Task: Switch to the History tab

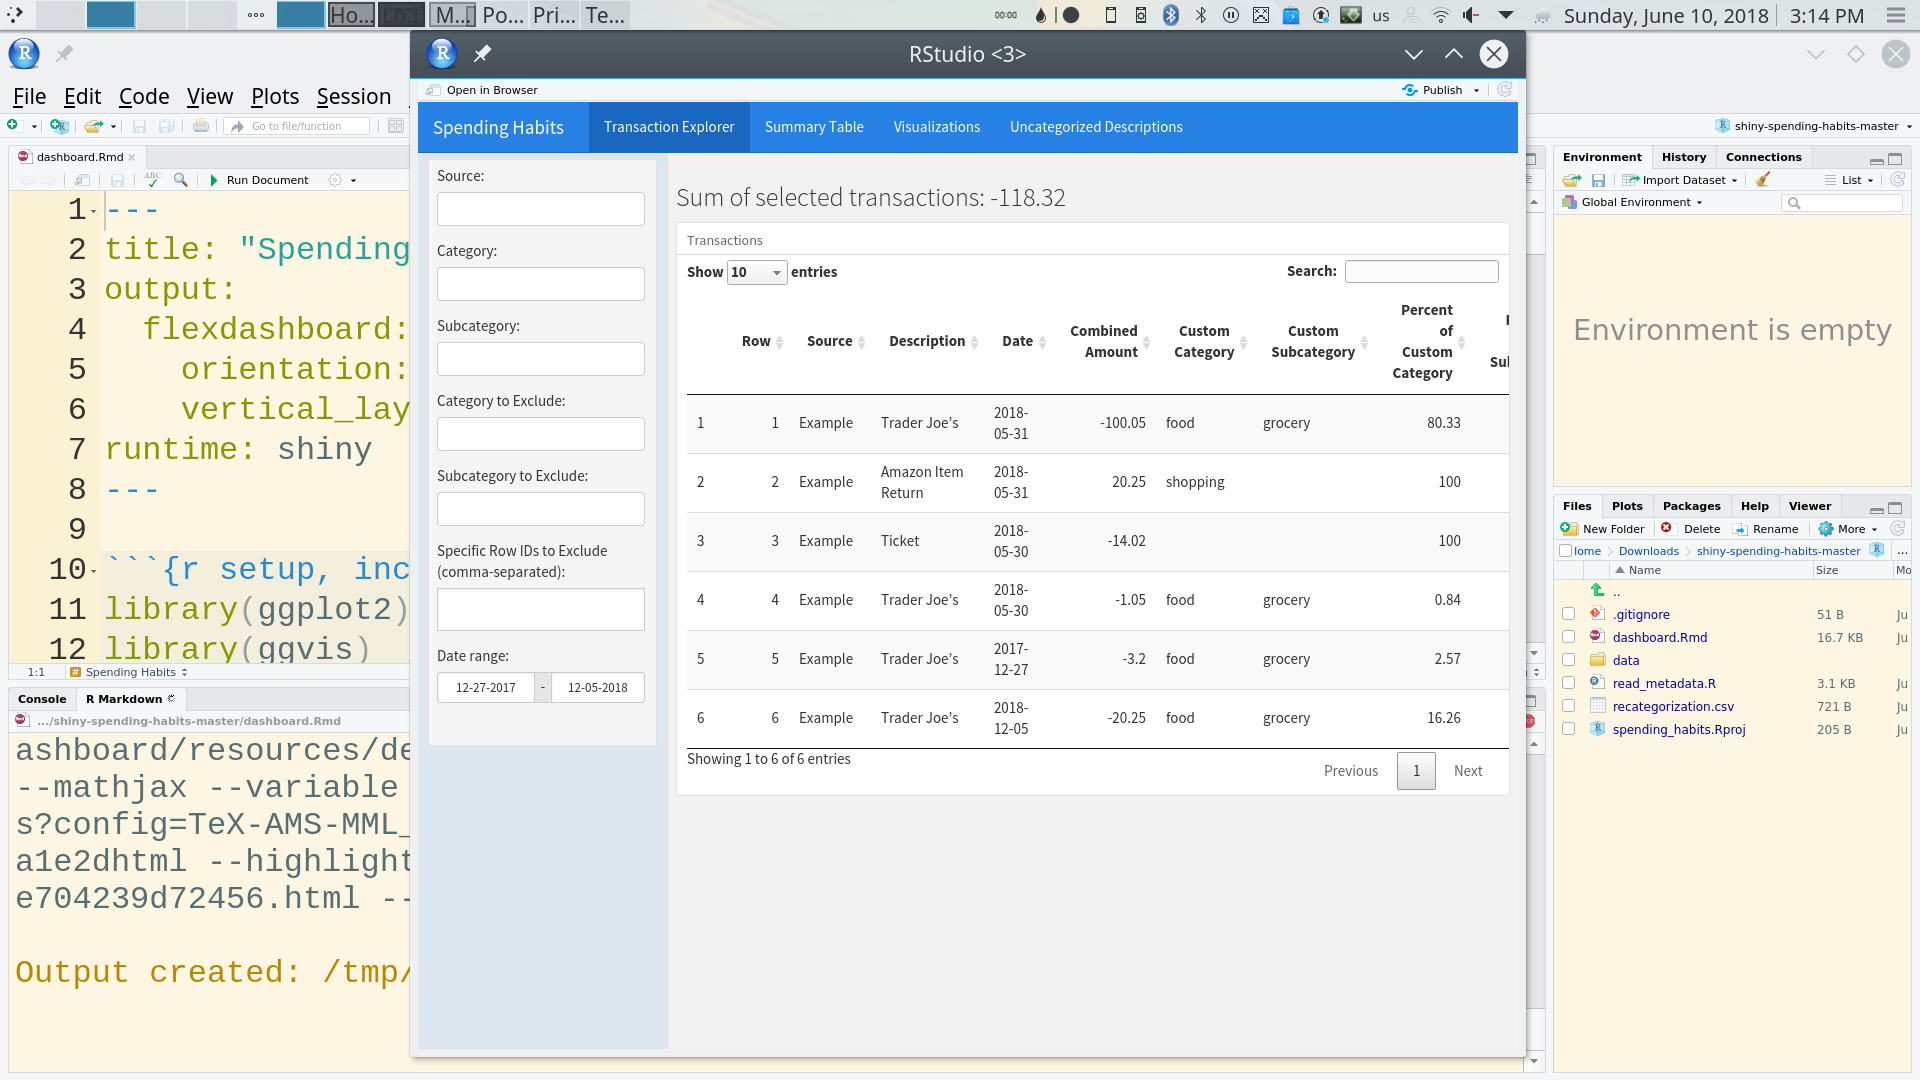Action: click(x=1684, y=157)
